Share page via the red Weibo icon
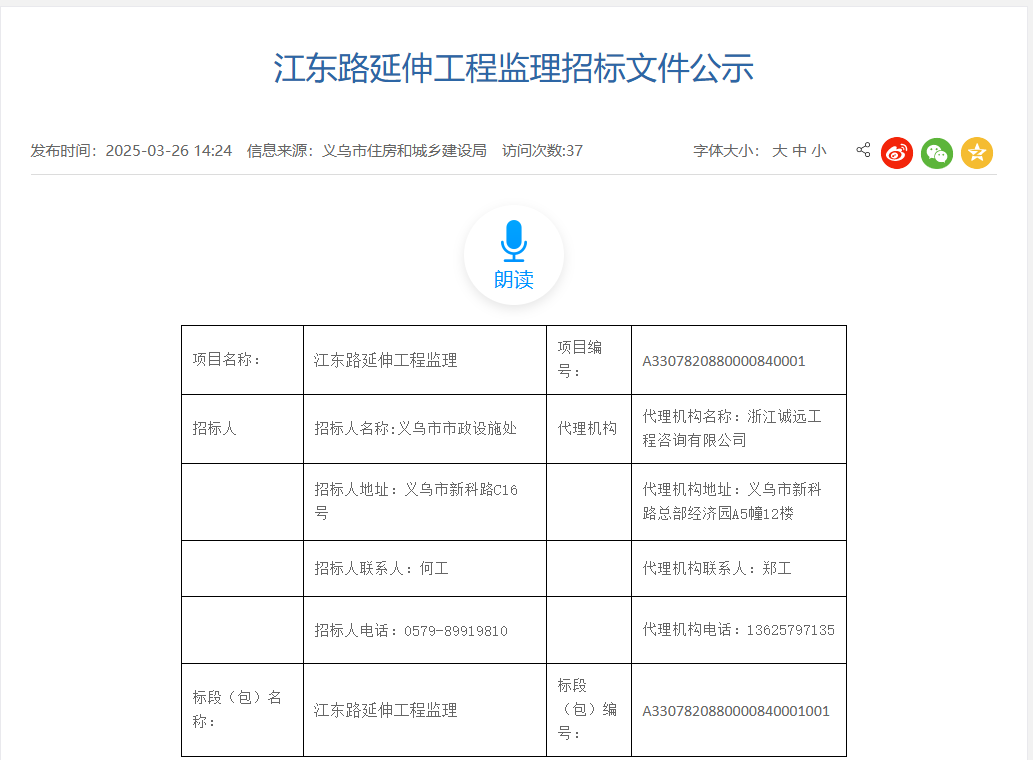 click(897, 153)
